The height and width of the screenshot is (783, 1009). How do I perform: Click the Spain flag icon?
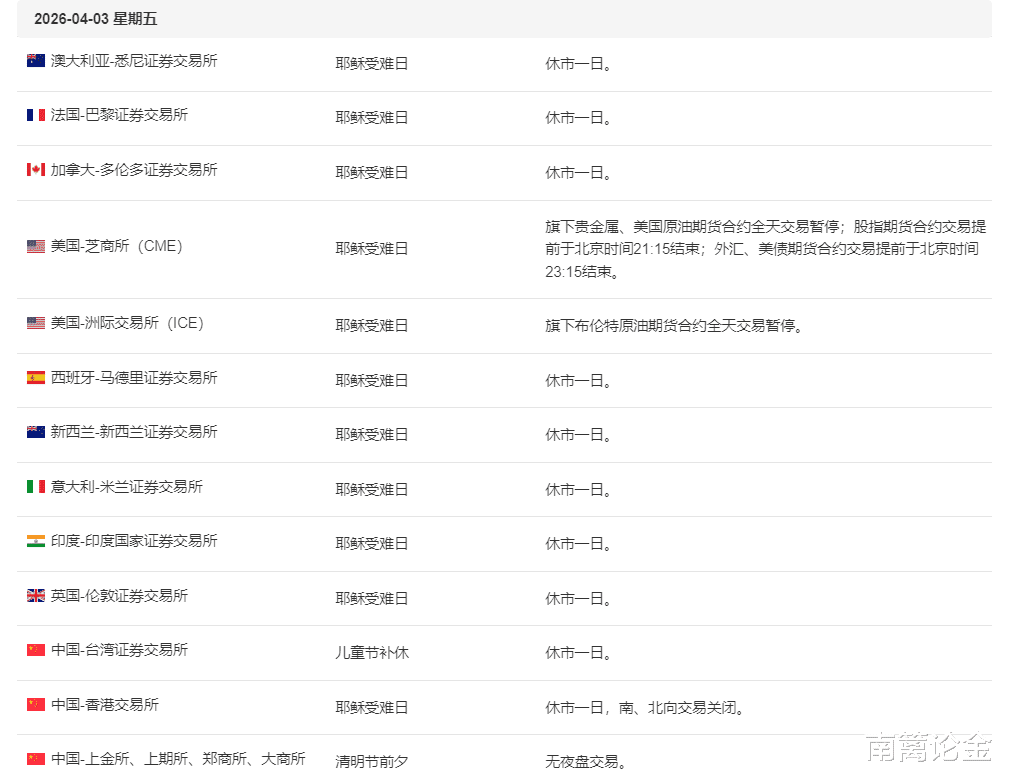click(35, 377)
